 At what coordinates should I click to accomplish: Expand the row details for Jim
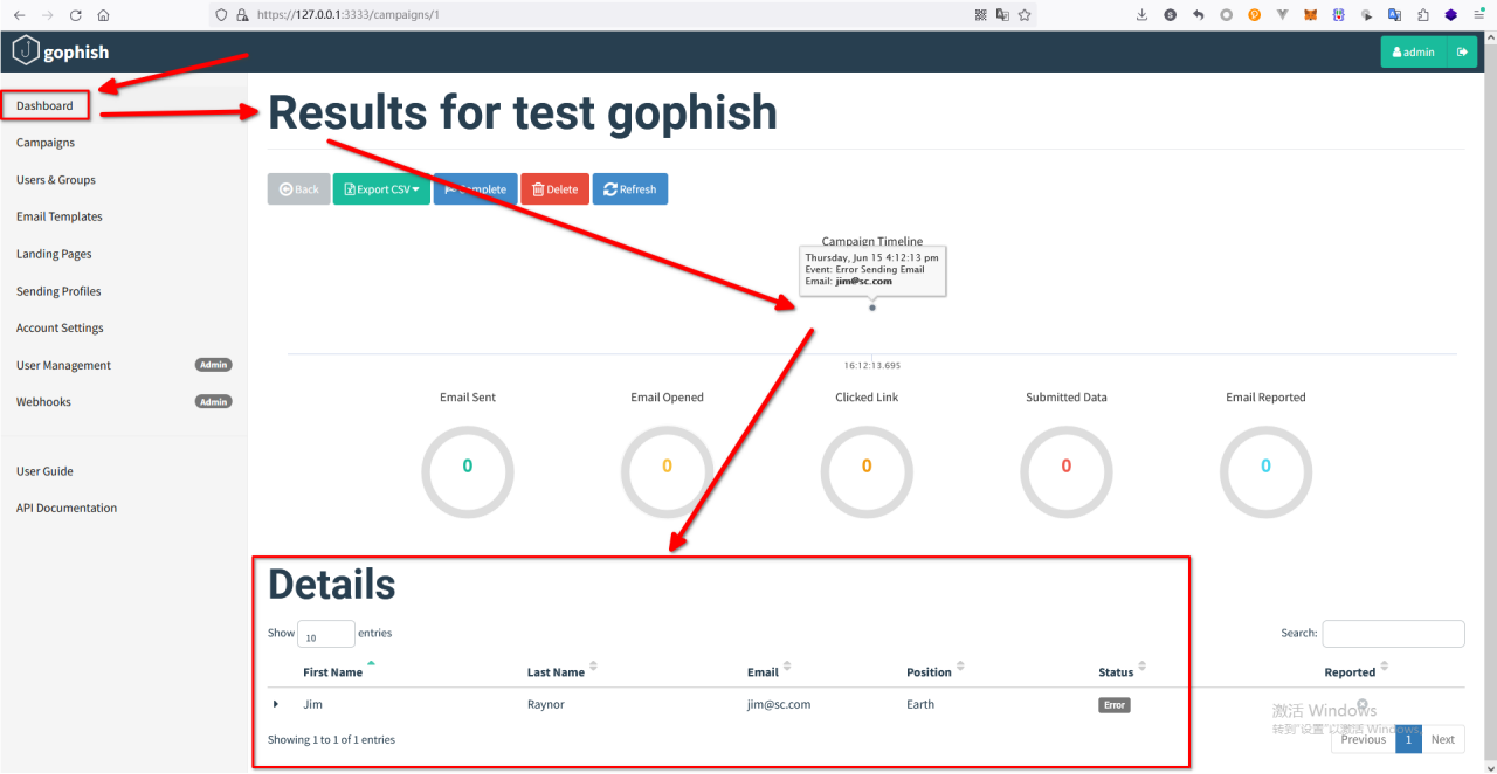click(x=276, y=705)
